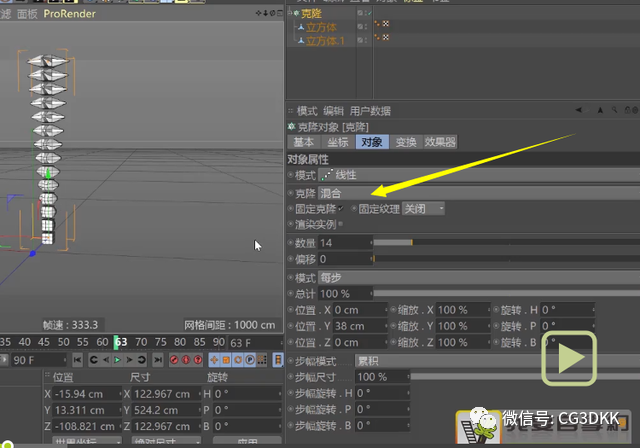Switch to 变换 tab
The height and width of the screenshot is (448, 640).
coord(406,142)
